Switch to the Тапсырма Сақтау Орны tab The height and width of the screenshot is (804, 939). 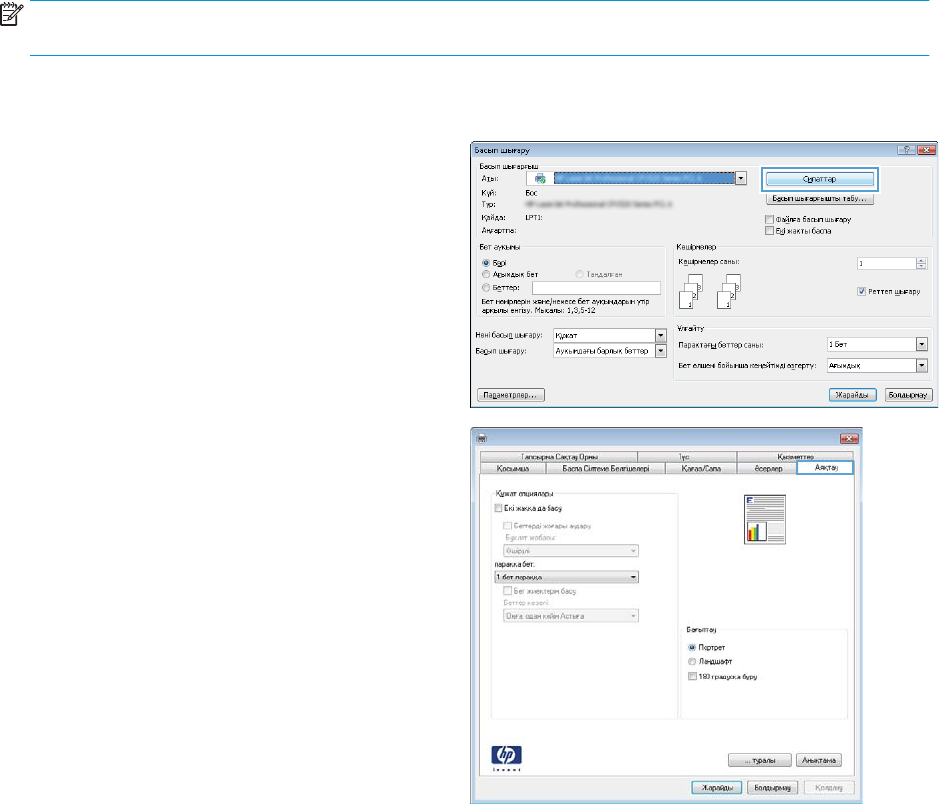(559, 457)
